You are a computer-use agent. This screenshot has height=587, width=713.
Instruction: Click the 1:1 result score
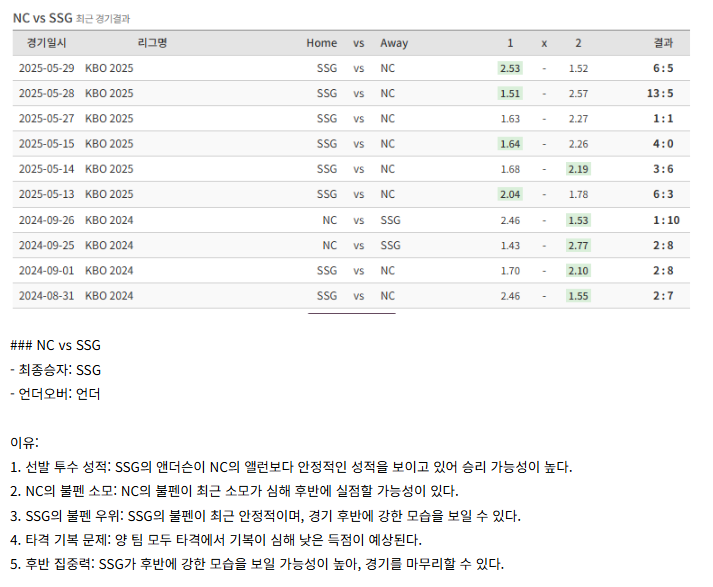coord(663,119)
